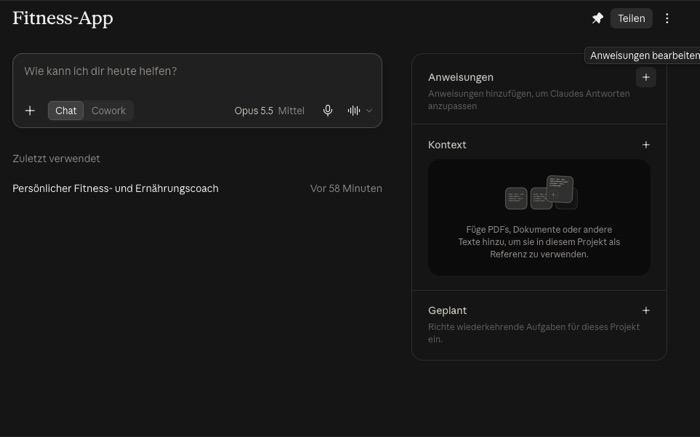Click the Kontext section heading
The height and width of the screenshot is (437, 700).
tap(447, 145)
